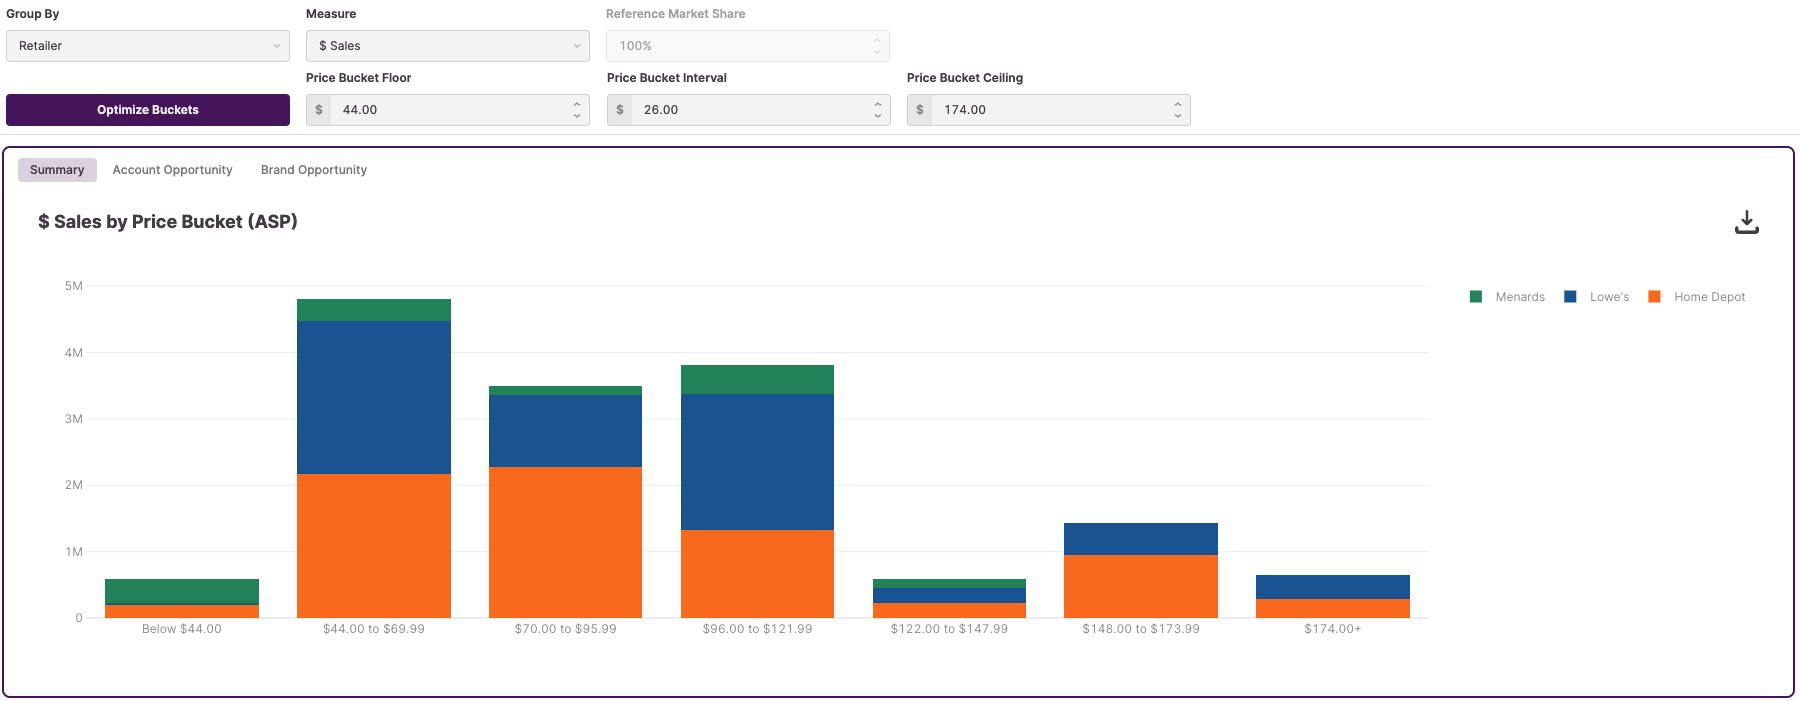The image size is (1800, 701).
Task: Toggle Menards series in the legend
Action: pyautogui.click(x=1508, y=297)
